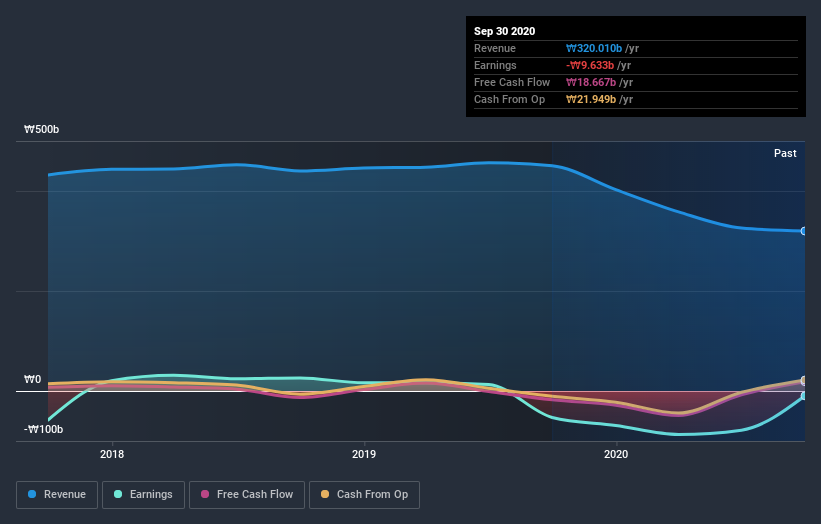Viewport: 821px width, 524px height.
Task: Click the ₩21.949b cash from op value
Action: (591, 99)
